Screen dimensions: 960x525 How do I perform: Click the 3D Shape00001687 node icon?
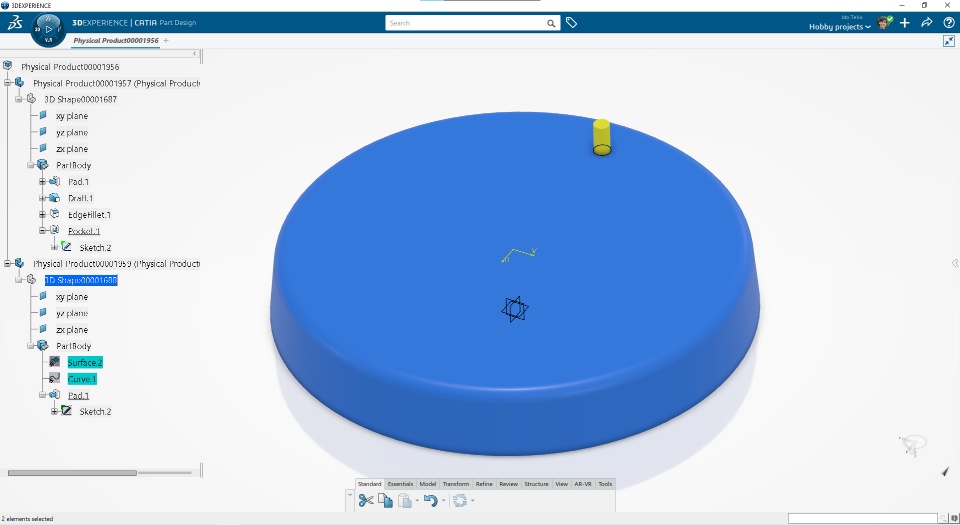(31, 99)
